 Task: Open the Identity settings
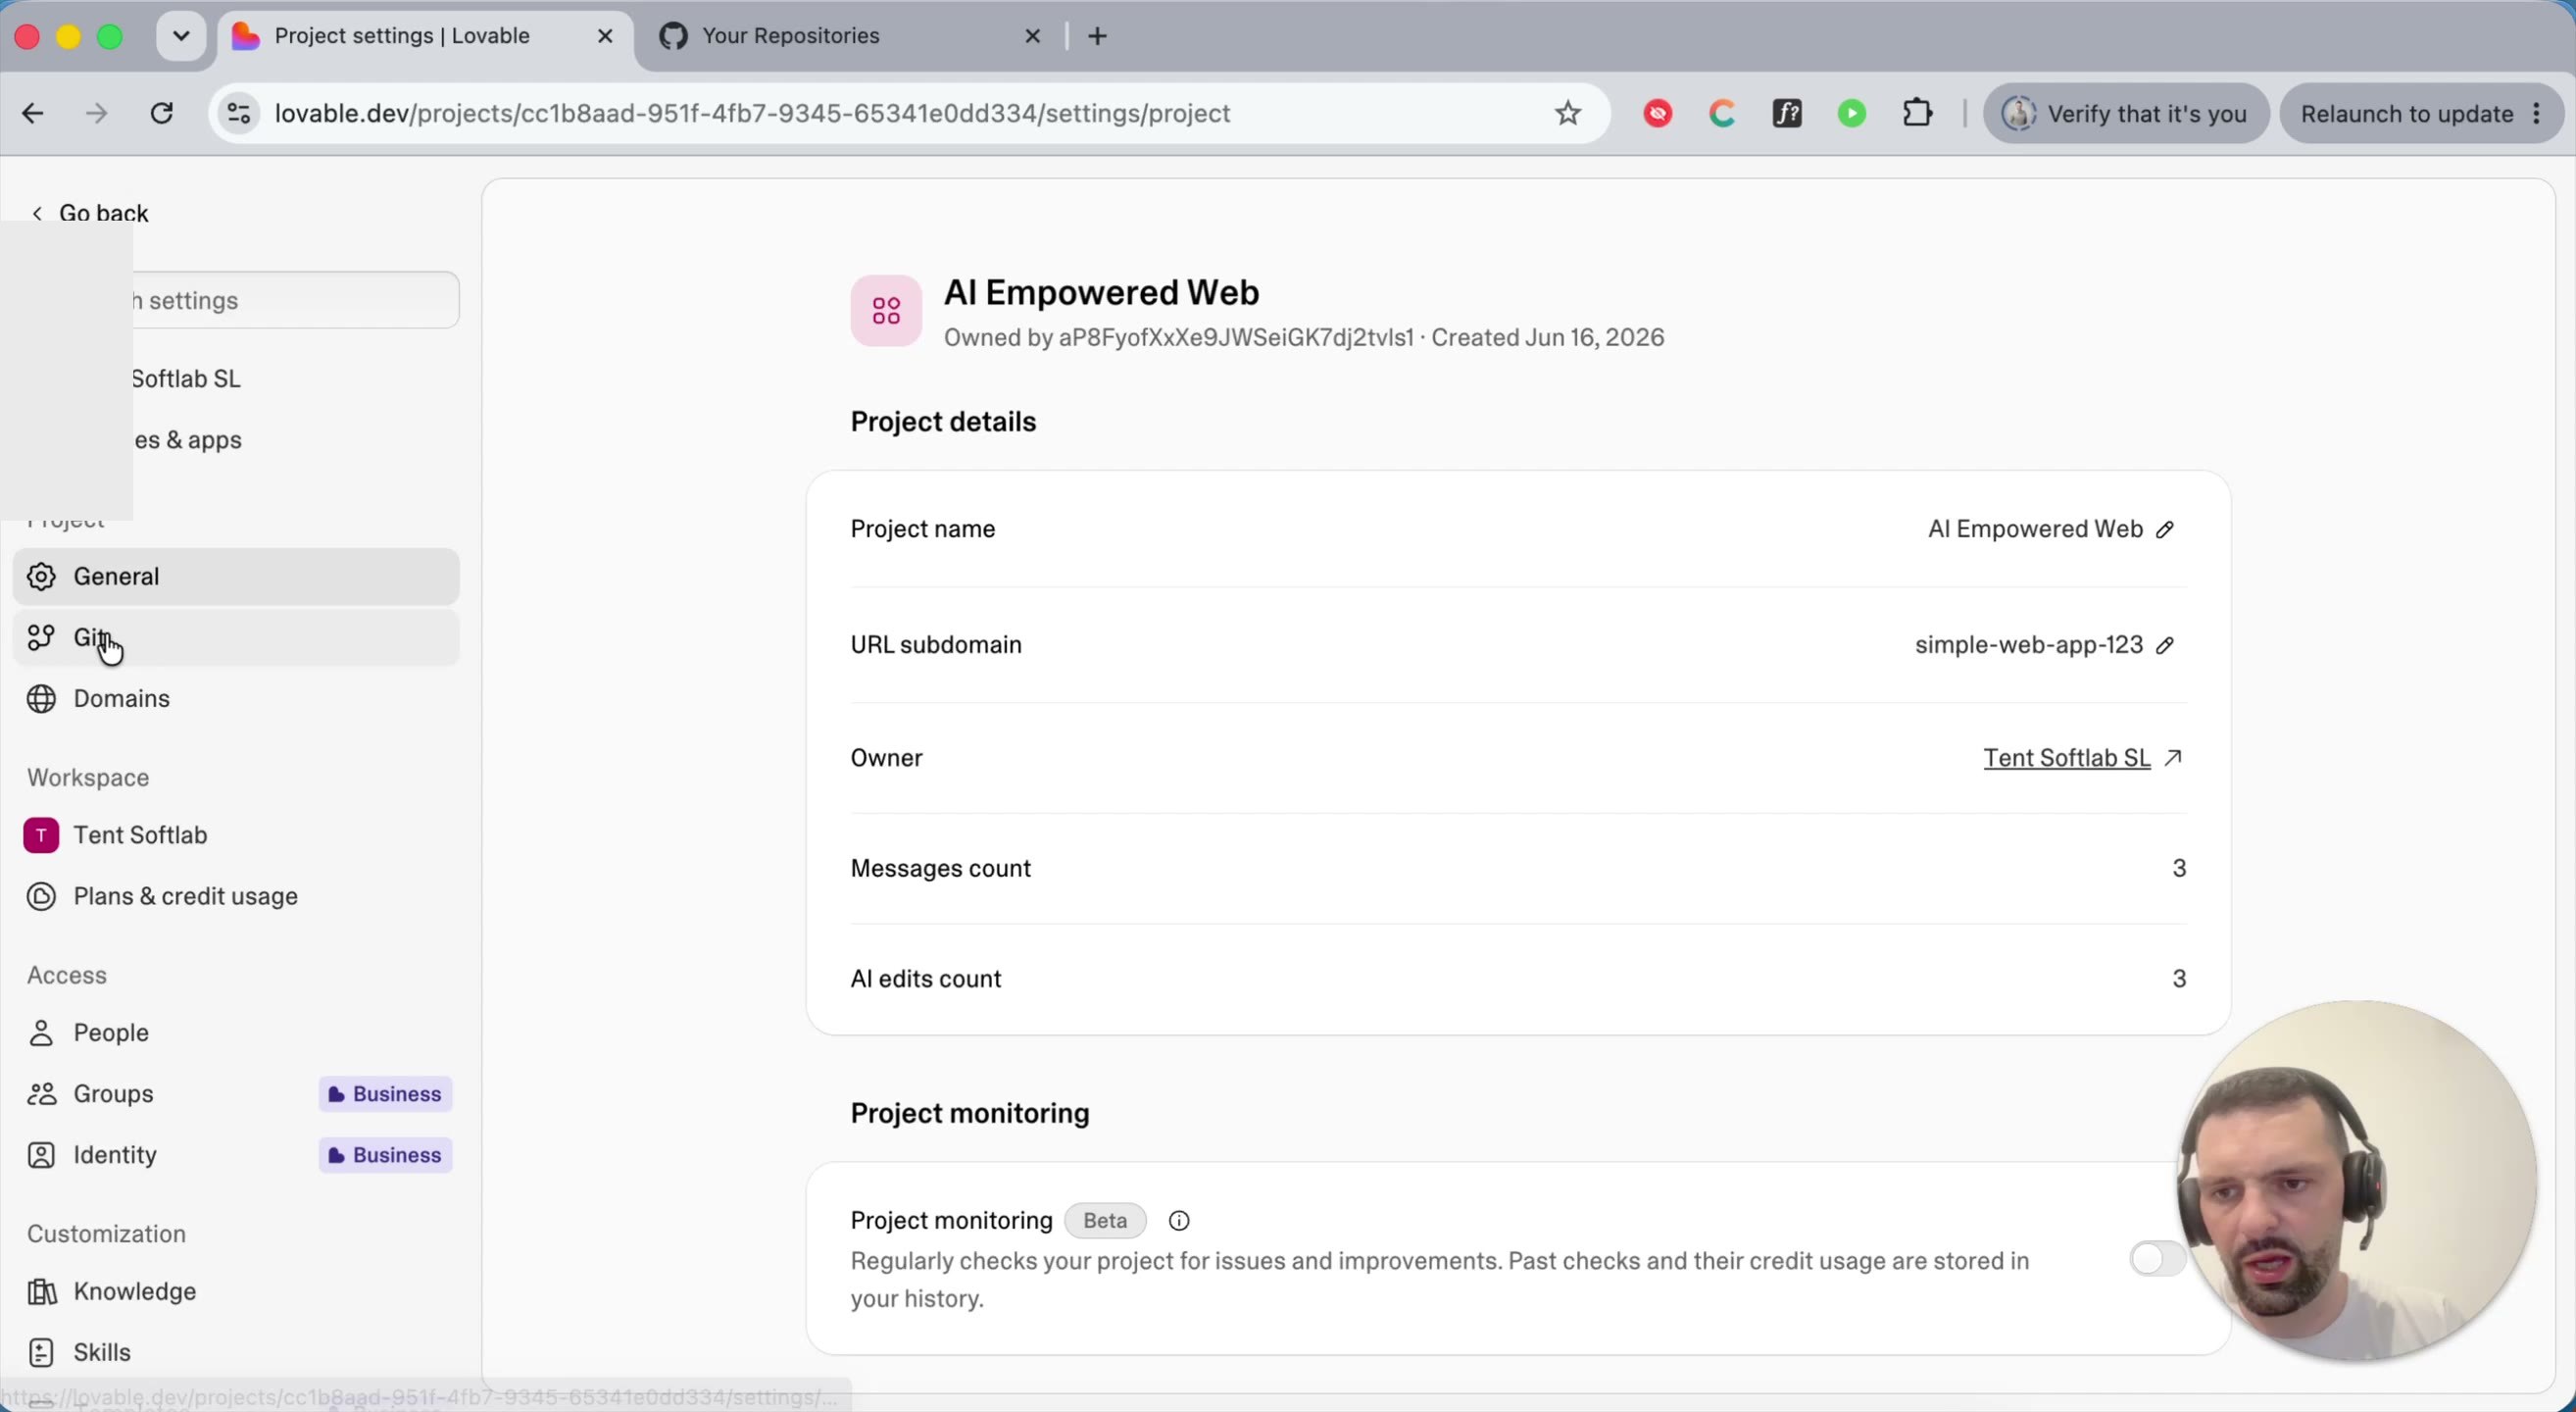click(236, 1154)
